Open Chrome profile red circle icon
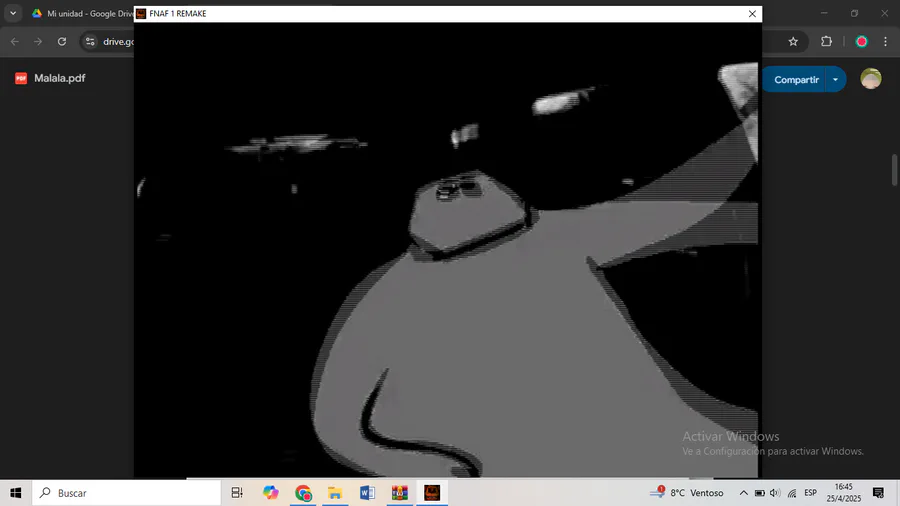Screen dimensions: 900x506 [x=862, y=41]
